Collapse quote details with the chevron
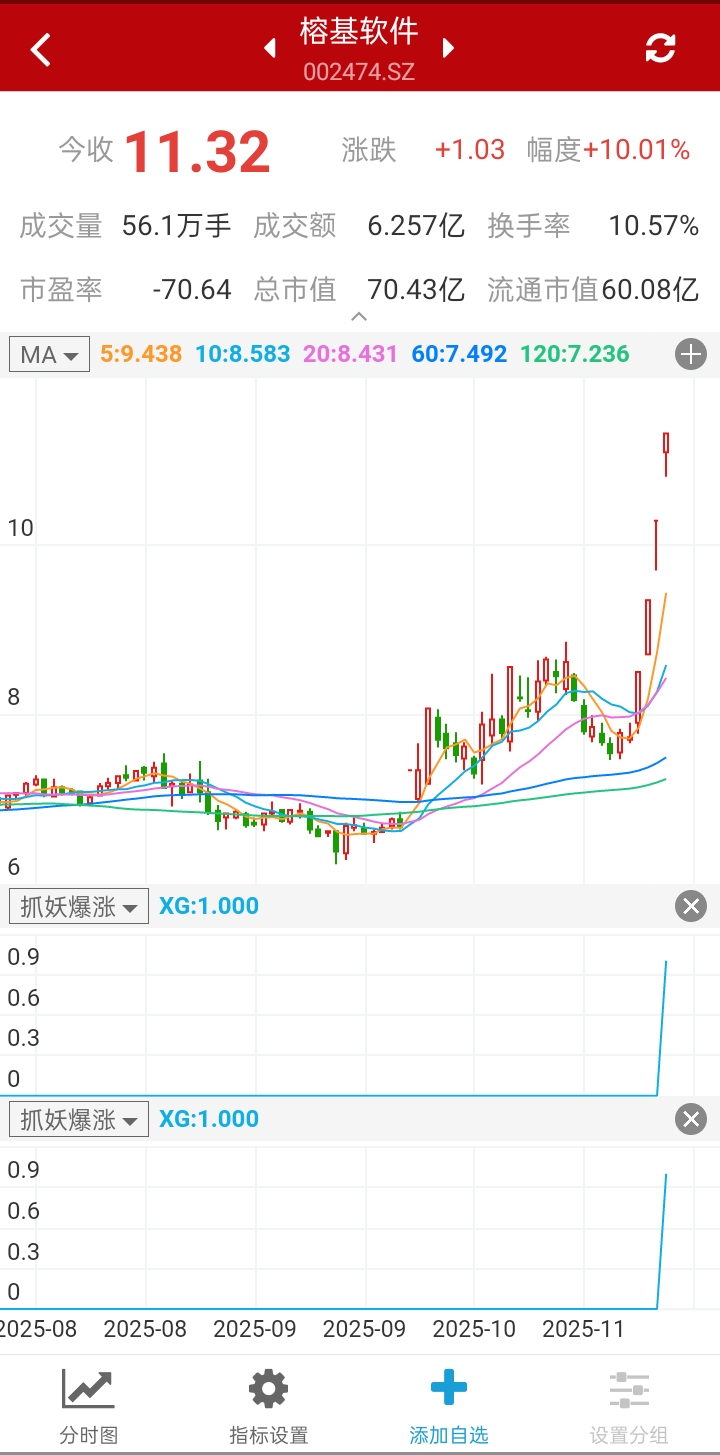 pyautogui.click(x=359, y=317)
